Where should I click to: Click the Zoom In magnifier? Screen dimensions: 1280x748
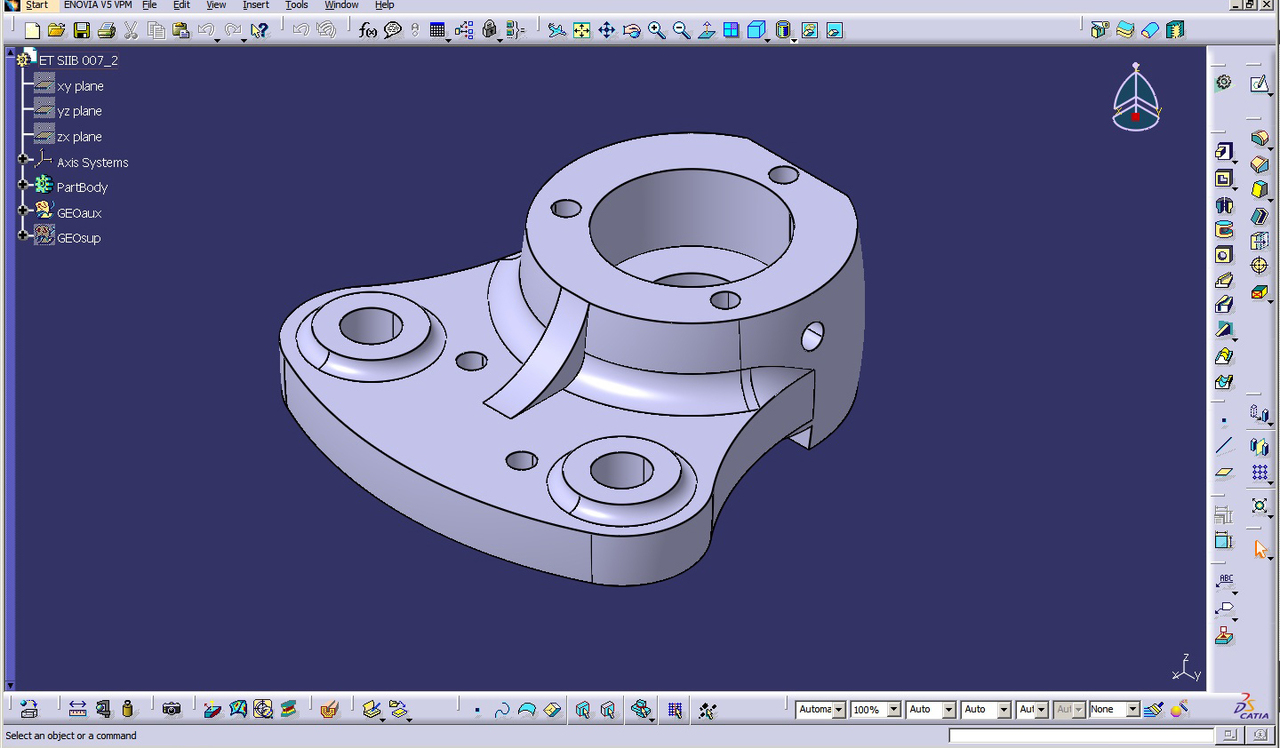tap(657, 31)
